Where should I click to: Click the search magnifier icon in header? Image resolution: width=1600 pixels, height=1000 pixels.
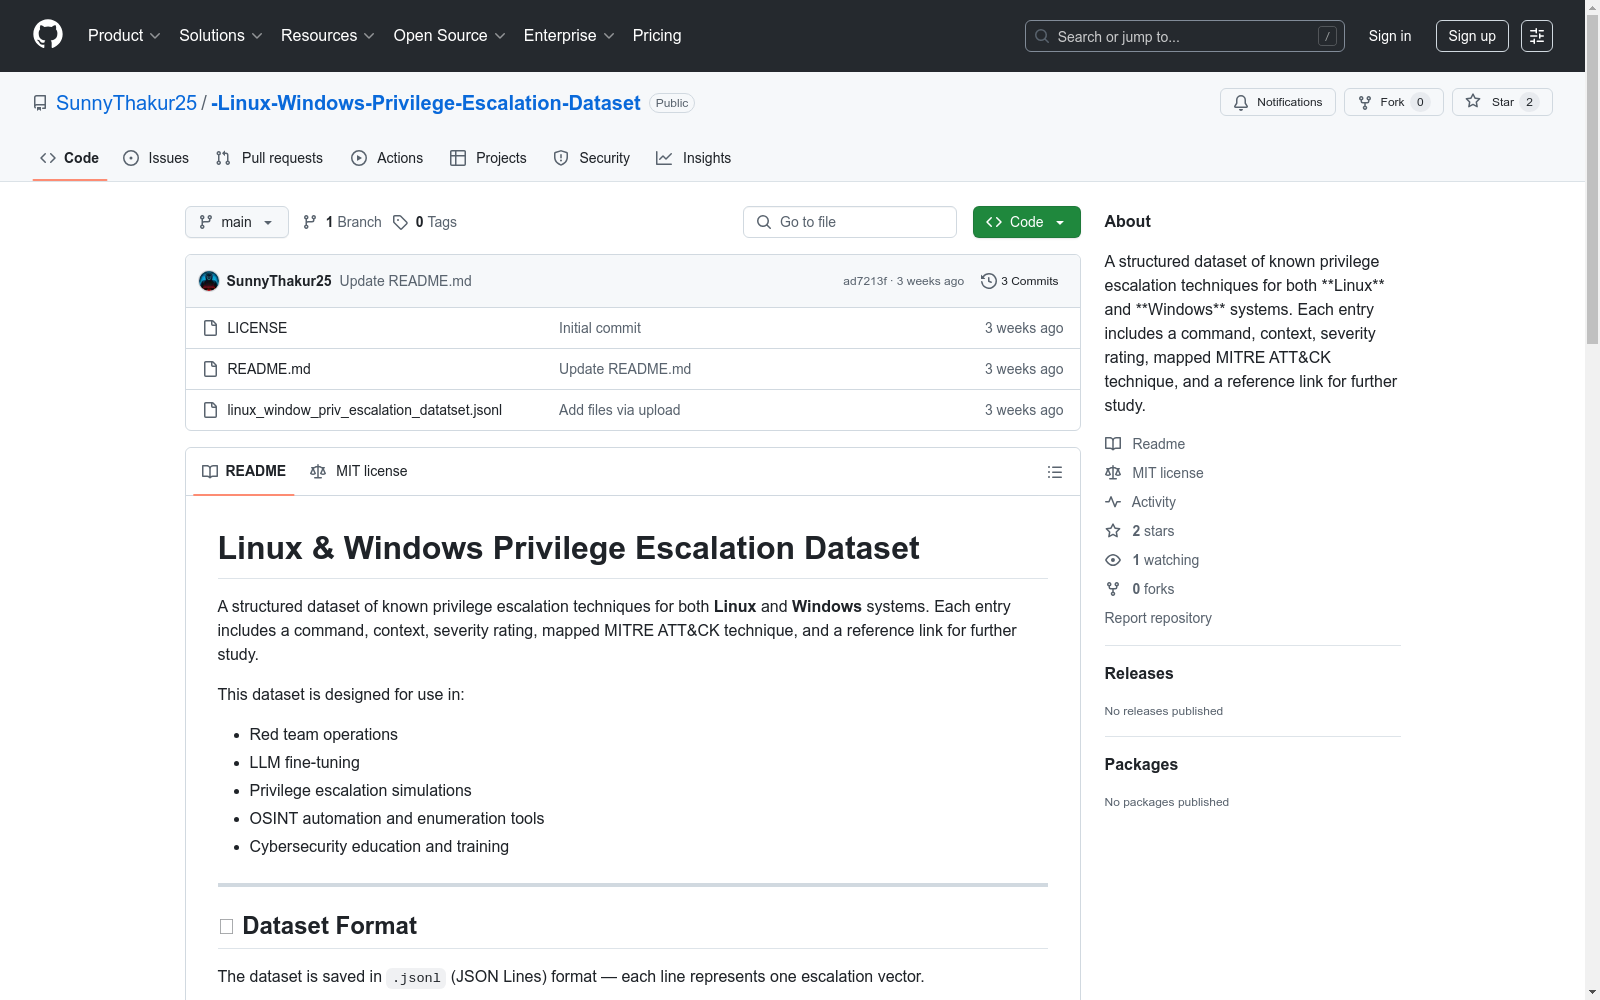point(1042,36)
